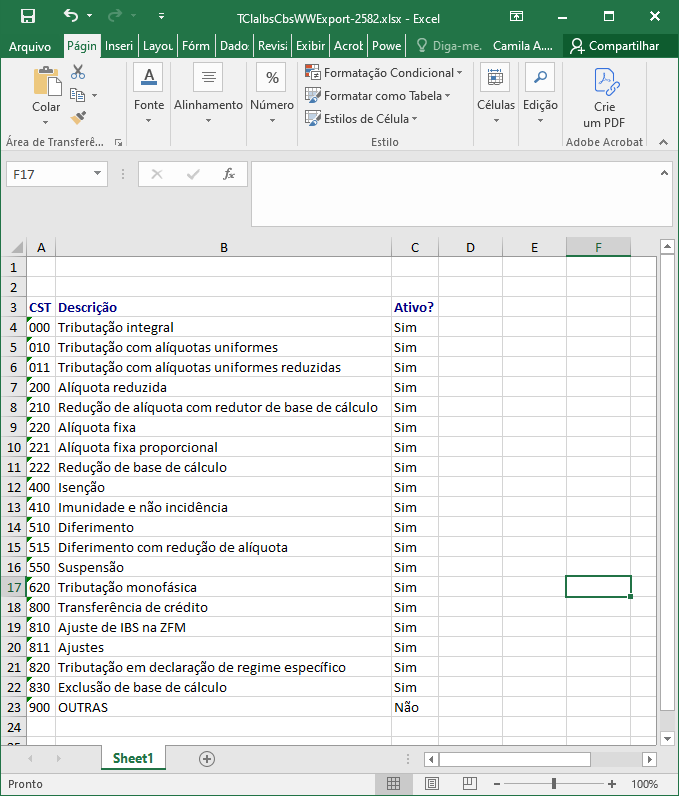Open Create PDF in Adobe Acrobat
The width and height of the screenshot is (679, 796).
[604, 98]
